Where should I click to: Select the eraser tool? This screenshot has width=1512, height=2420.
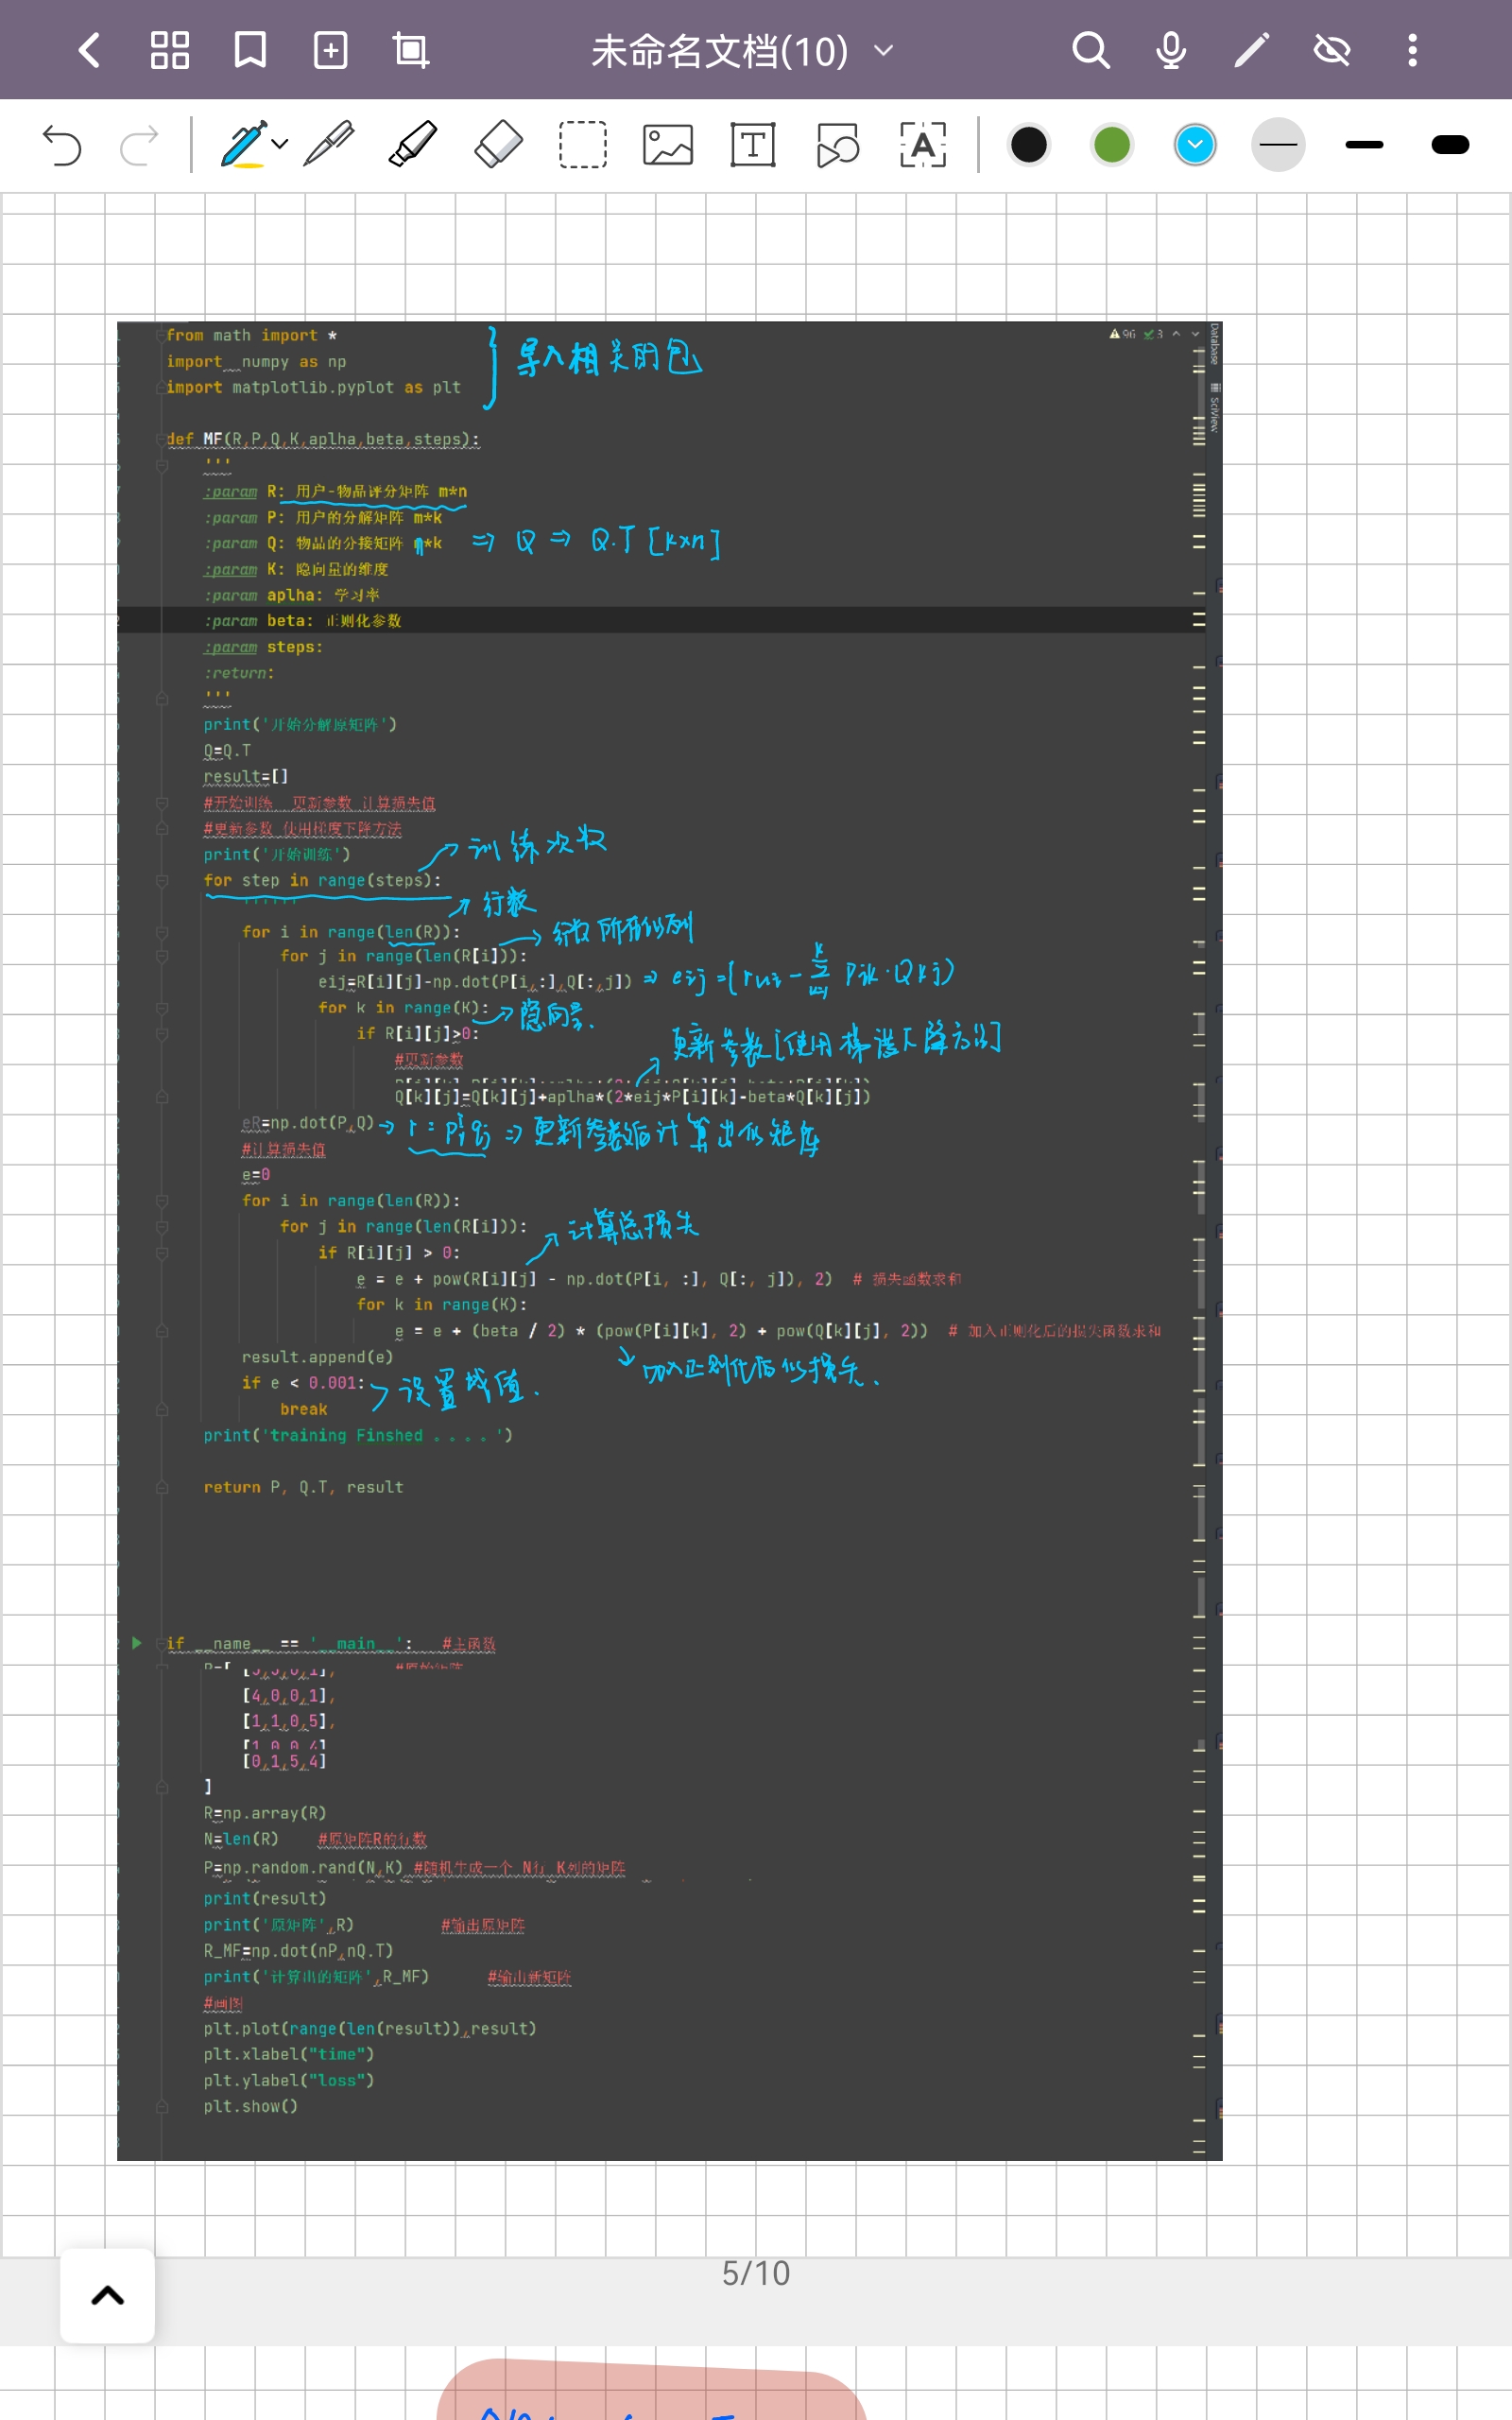(498, 144)
